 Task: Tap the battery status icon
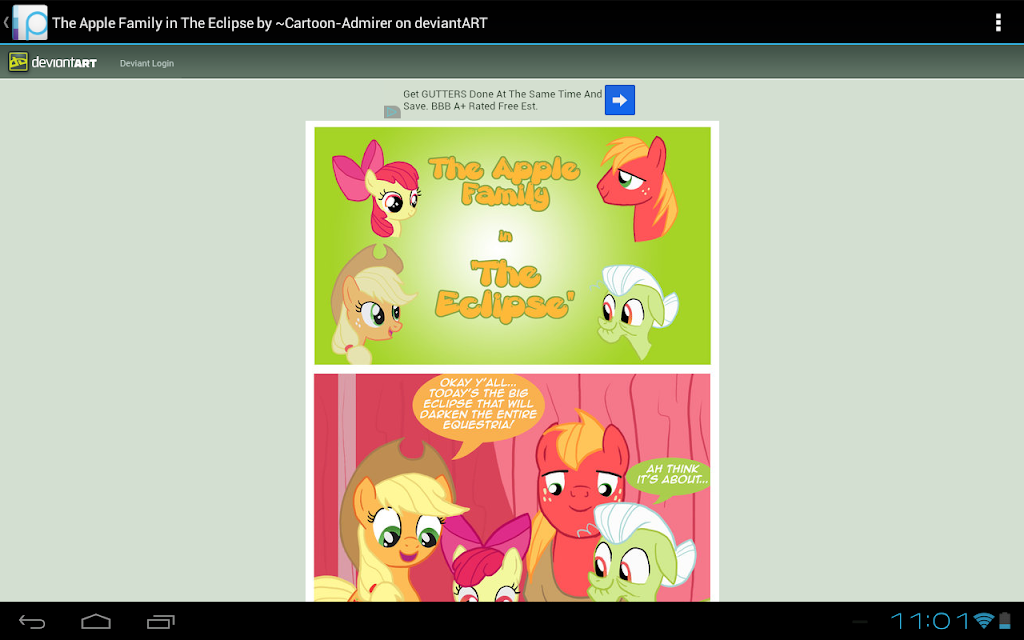(x=1004, y=620)
